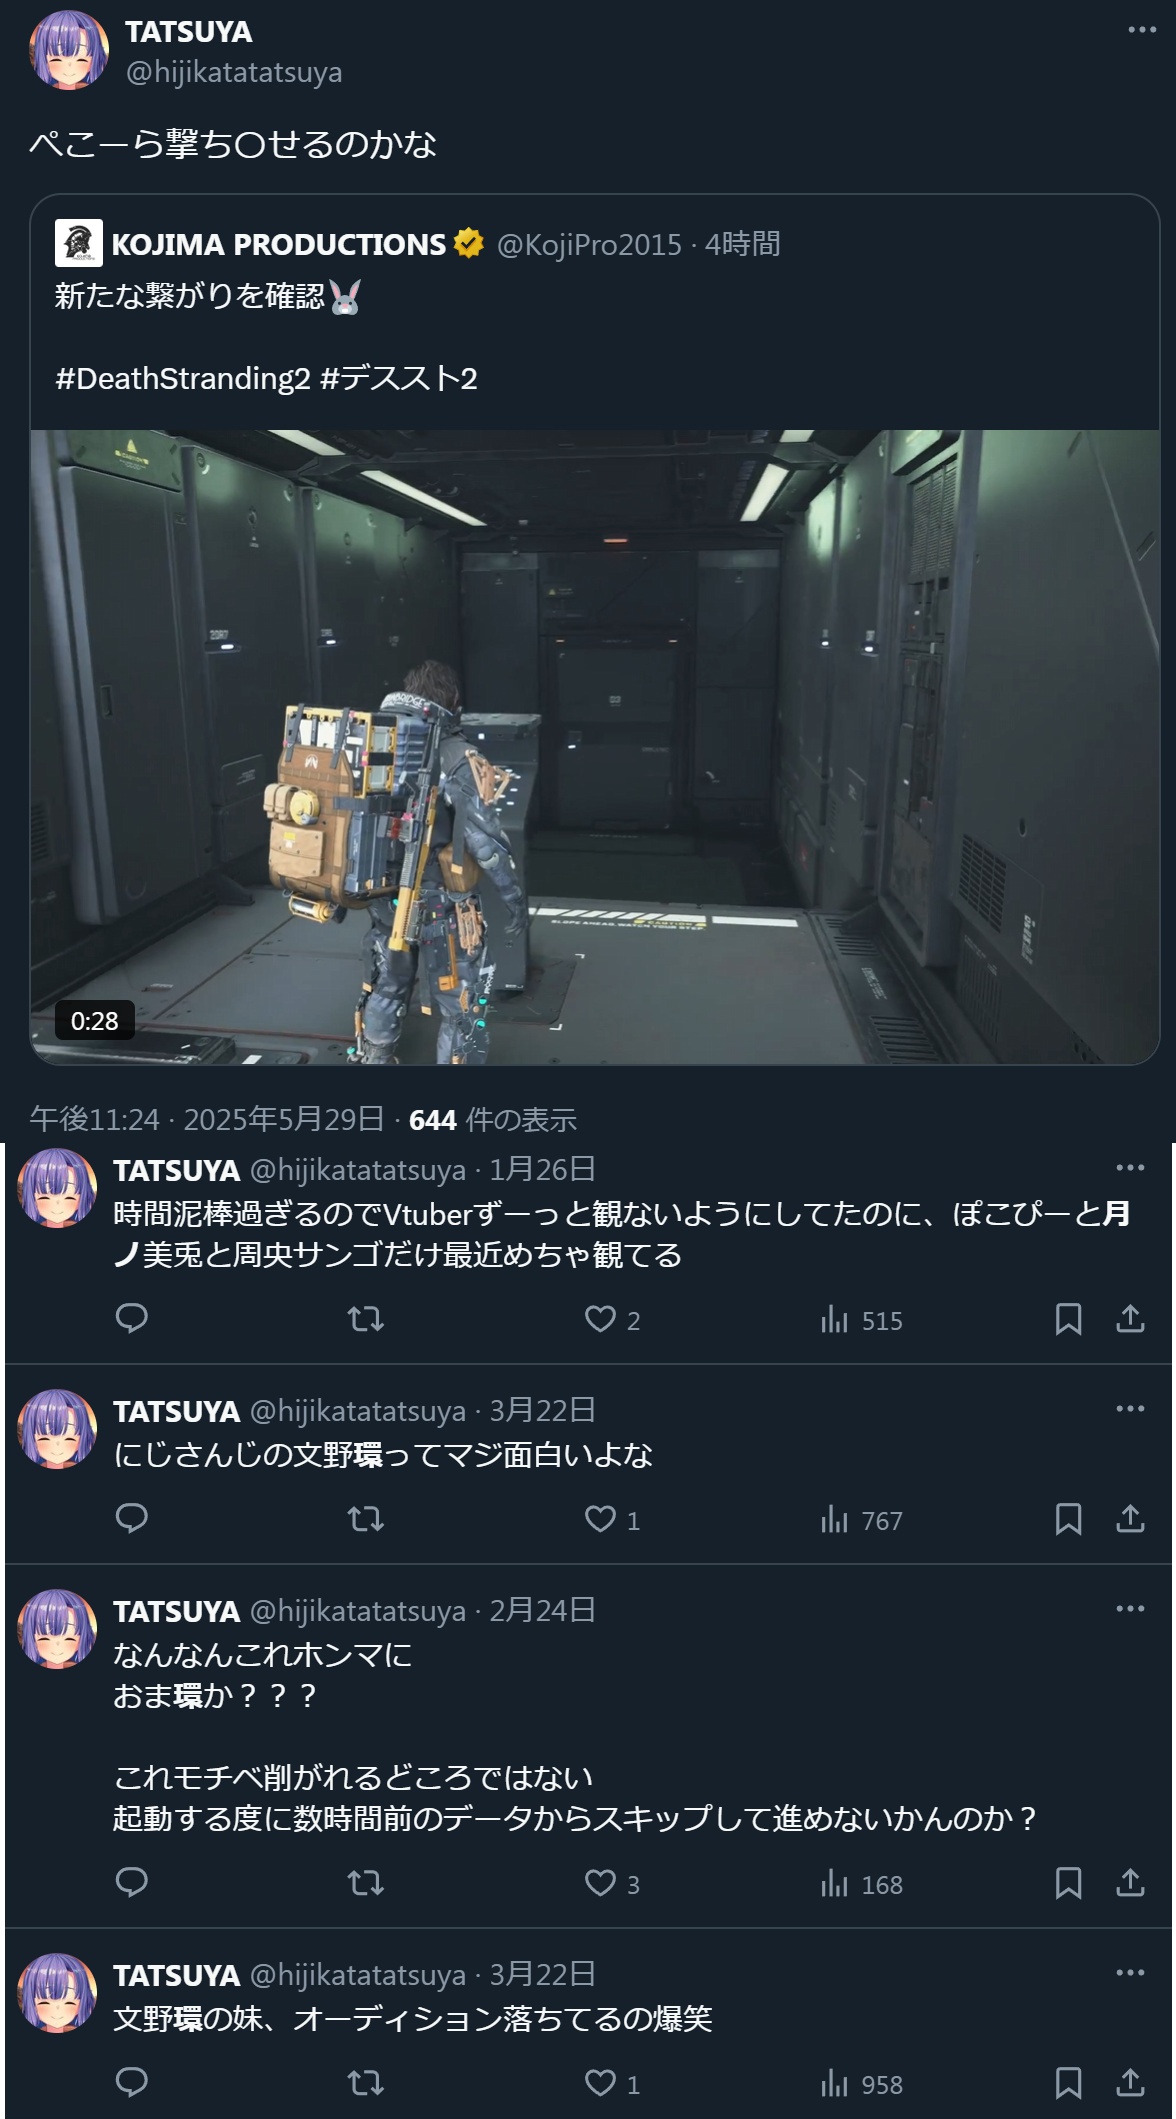1176x2119 pixels.
Task: View analytics showing 958 views
Action: pos(861,2084)
